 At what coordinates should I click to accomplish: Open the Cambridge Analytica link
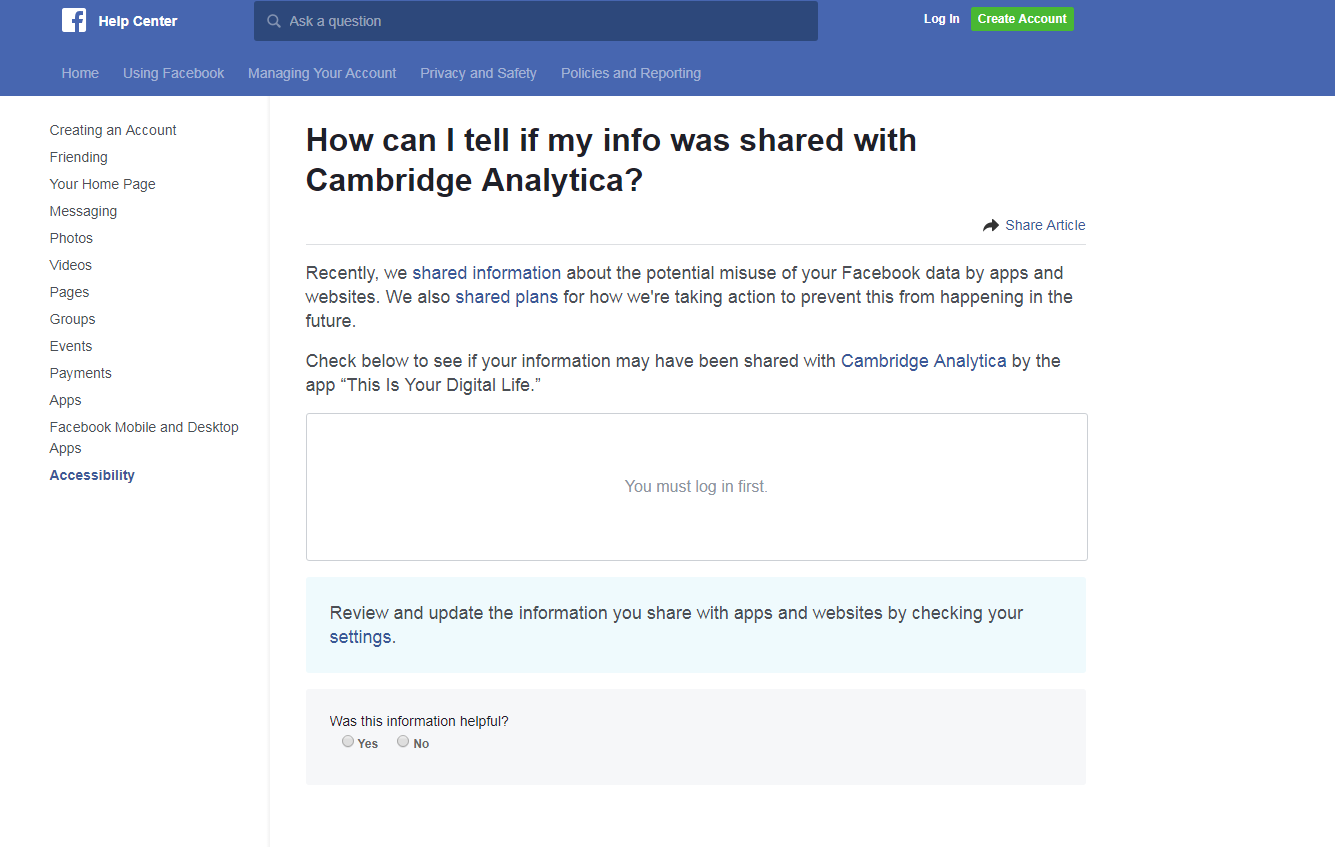[923, 361]
